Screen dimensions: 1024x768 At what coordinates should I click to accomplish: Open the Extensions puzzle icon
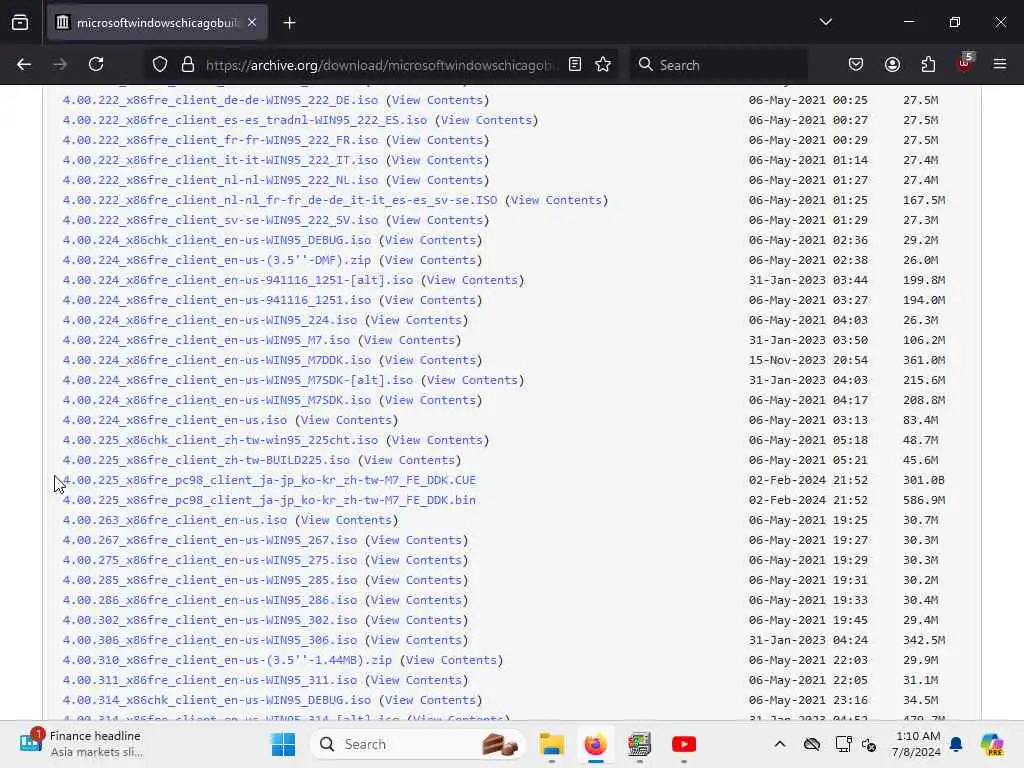coord(928,65)
